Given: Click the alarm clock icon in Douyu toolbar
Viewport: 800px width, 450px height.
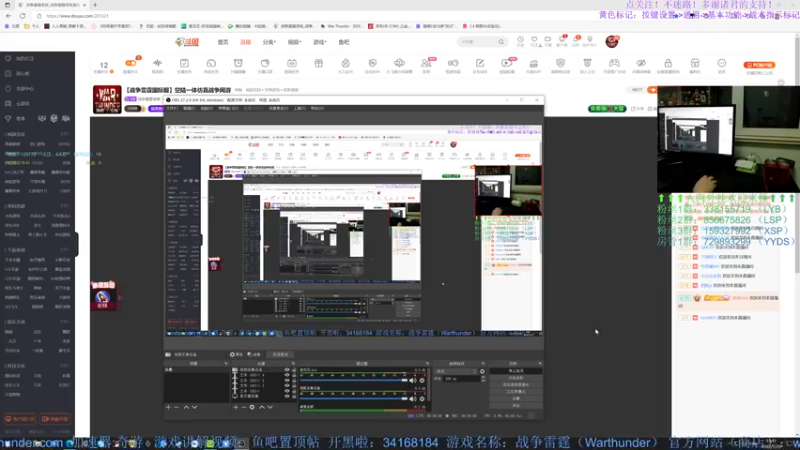Looking at the screenshot, I should pyautogui.click(x=238, y=63).
